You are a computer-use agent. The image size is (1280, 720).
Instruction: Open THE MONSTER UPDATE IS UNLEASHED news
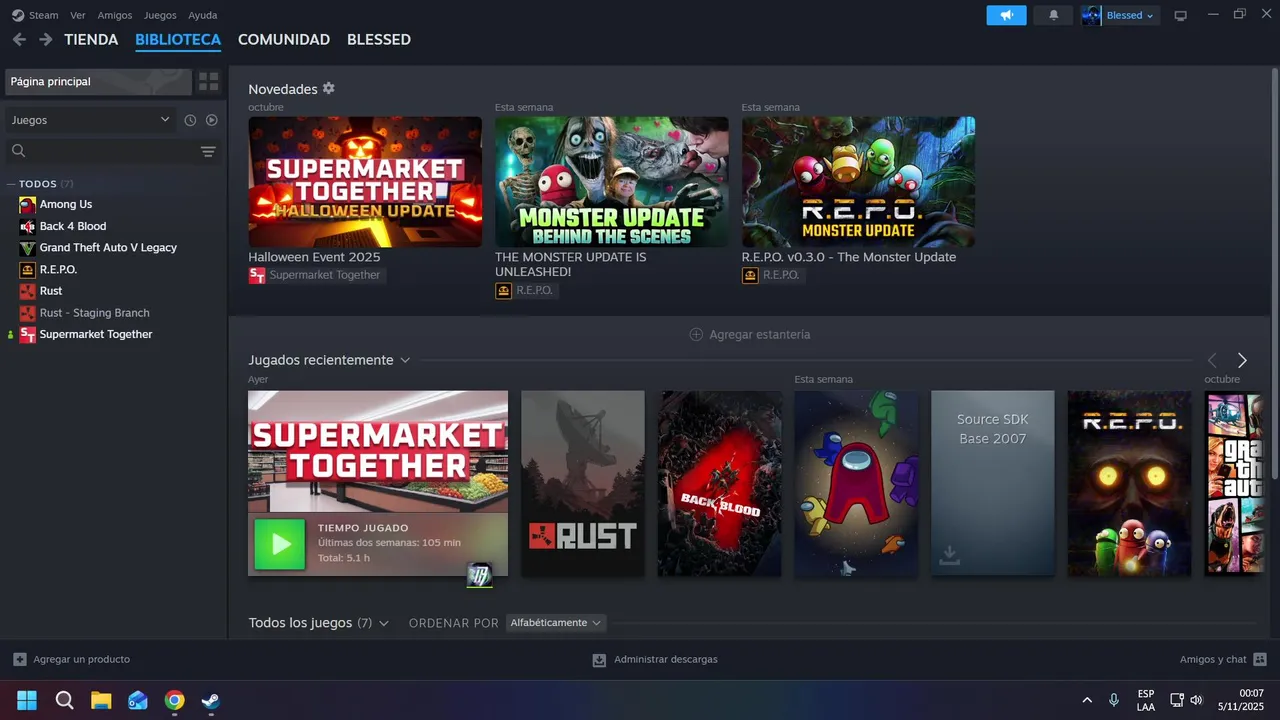[571, 264]
